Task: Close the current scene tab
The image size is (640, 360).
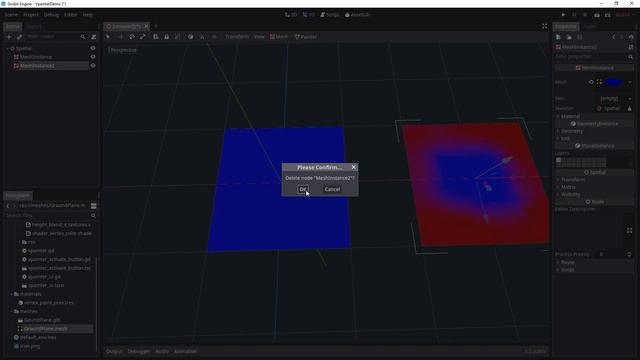Action: [x=147, y=26]
